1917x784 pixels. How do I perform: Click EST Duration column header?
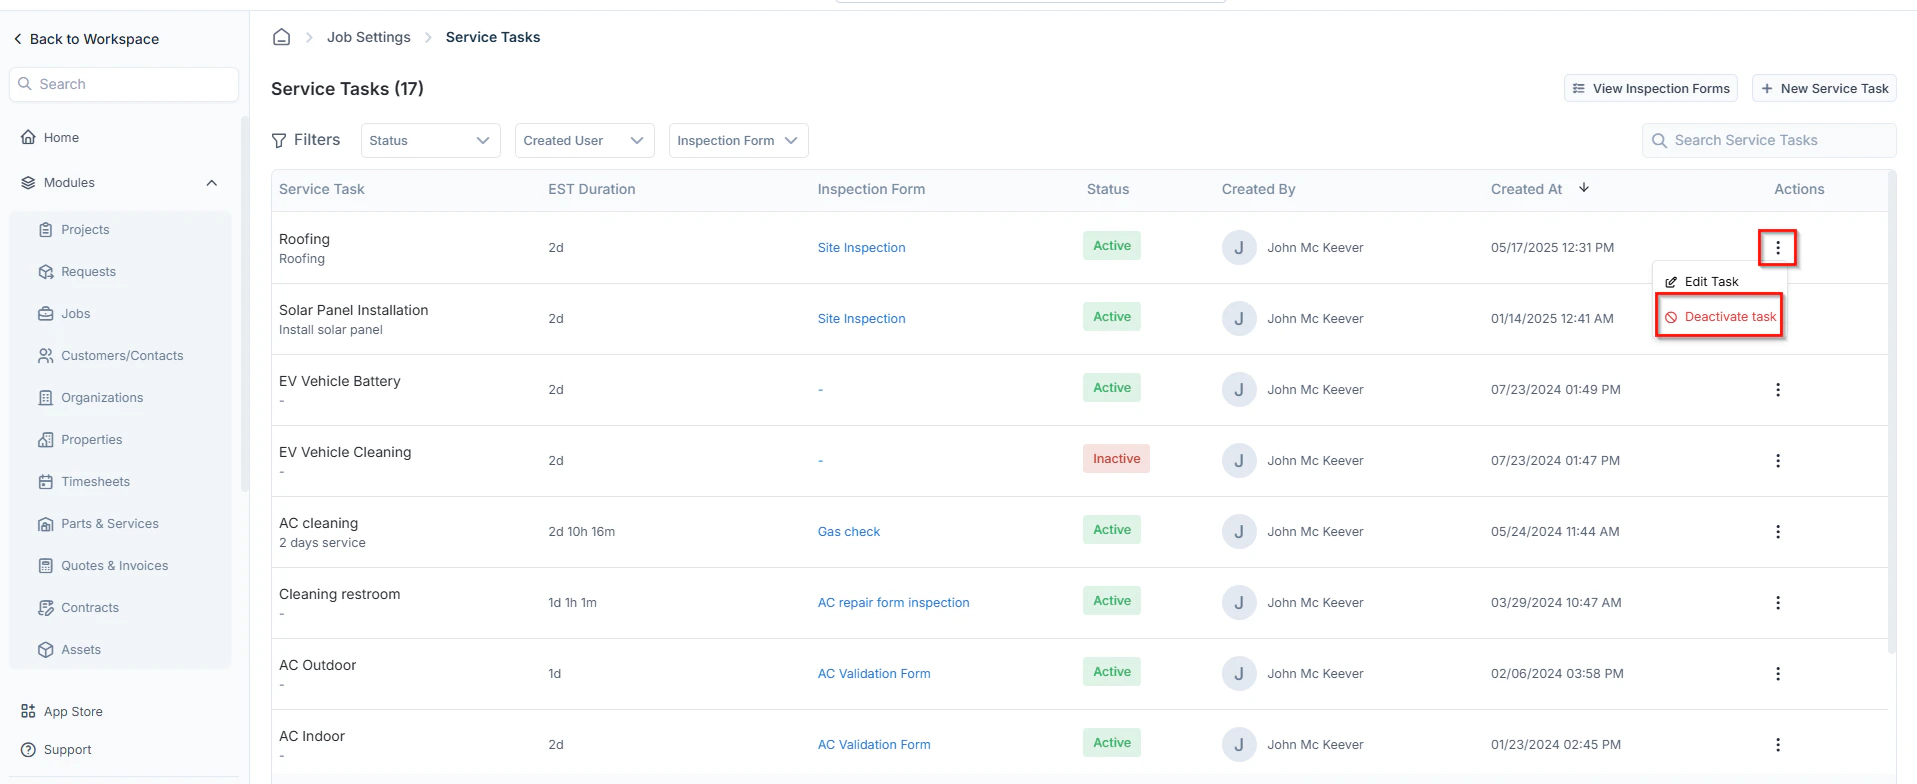[x=591, y=189]
